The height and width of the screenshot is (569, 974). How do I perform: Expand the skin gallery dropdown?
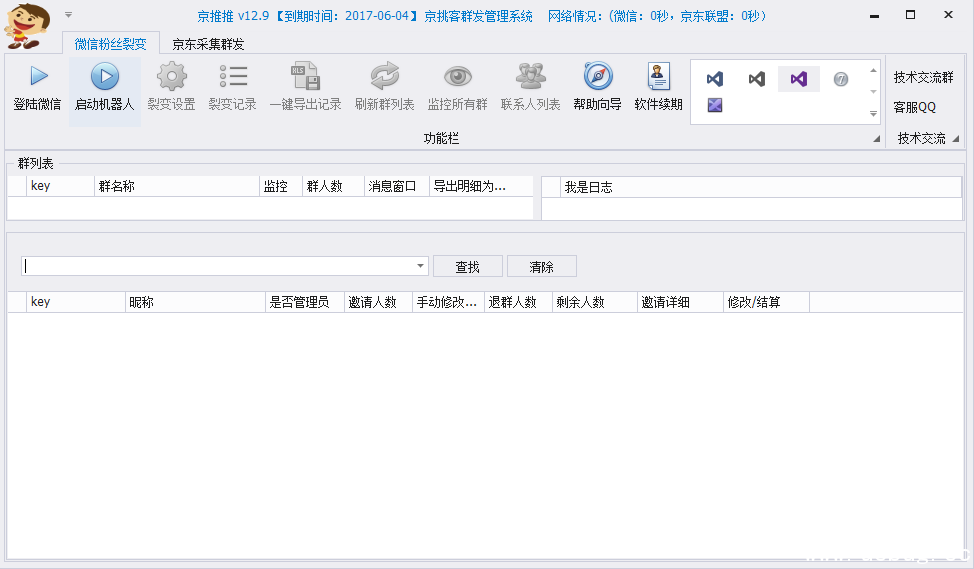pyautogui.click(x=873, y=114)
